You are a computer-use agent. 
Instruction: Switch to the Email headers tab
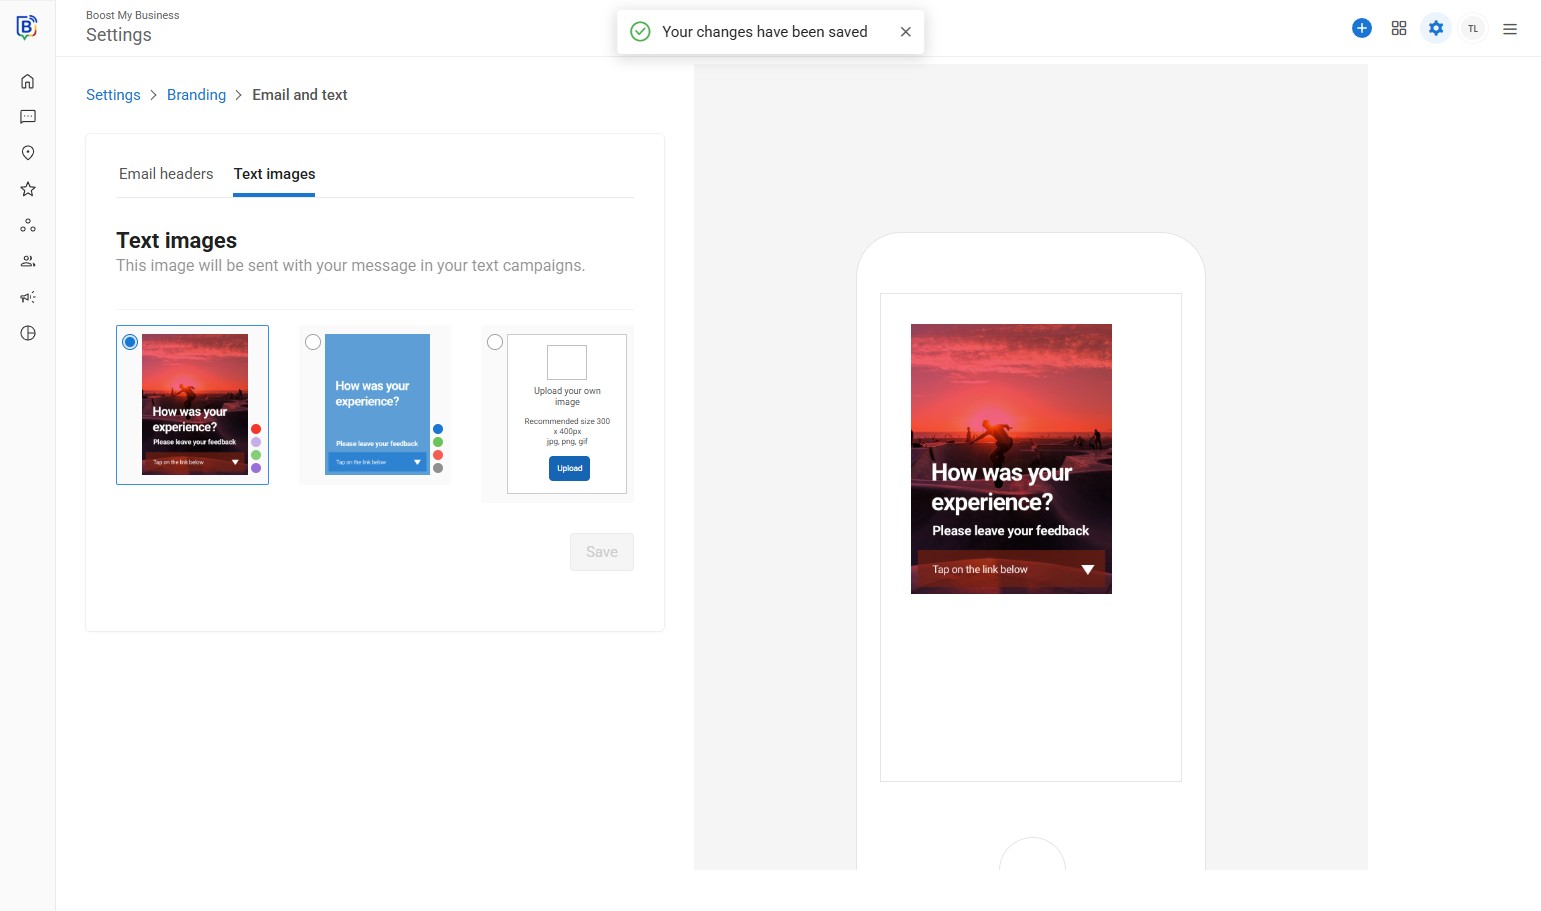point(166,174)
